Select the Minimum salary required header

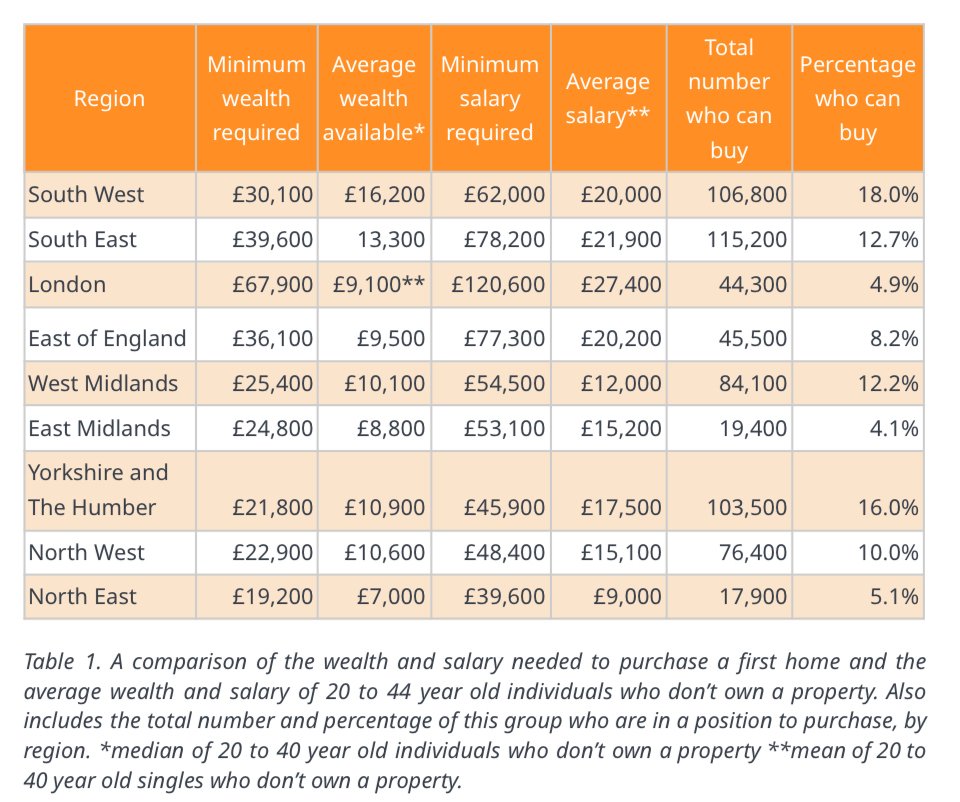point(489,99)
